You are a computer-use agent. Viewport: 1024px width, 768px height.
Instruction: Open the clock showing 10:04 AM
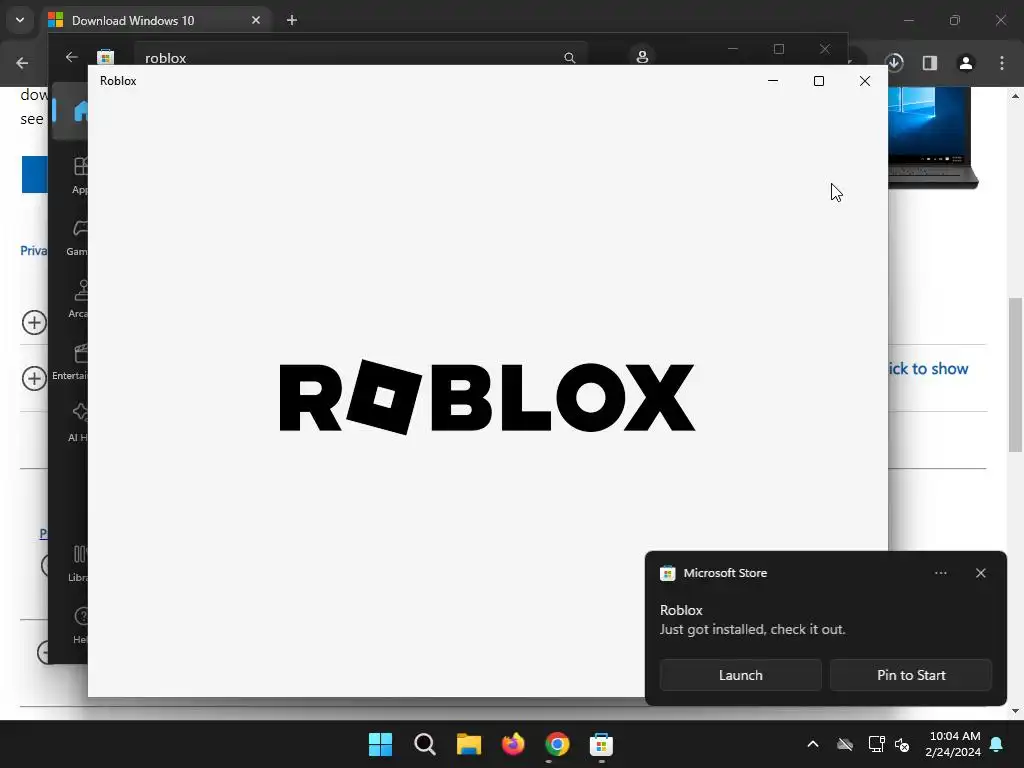[954, 744]
